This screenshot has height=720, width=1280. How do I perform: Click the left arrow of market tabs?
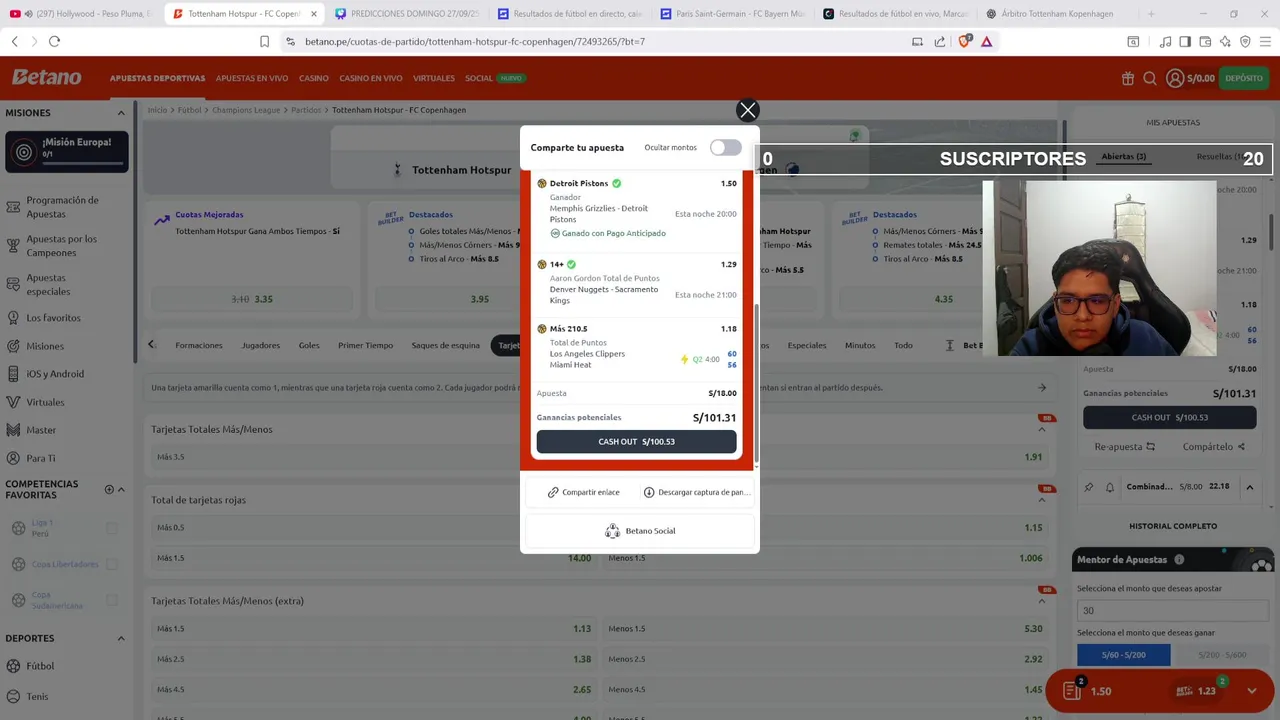coord(151,345)
